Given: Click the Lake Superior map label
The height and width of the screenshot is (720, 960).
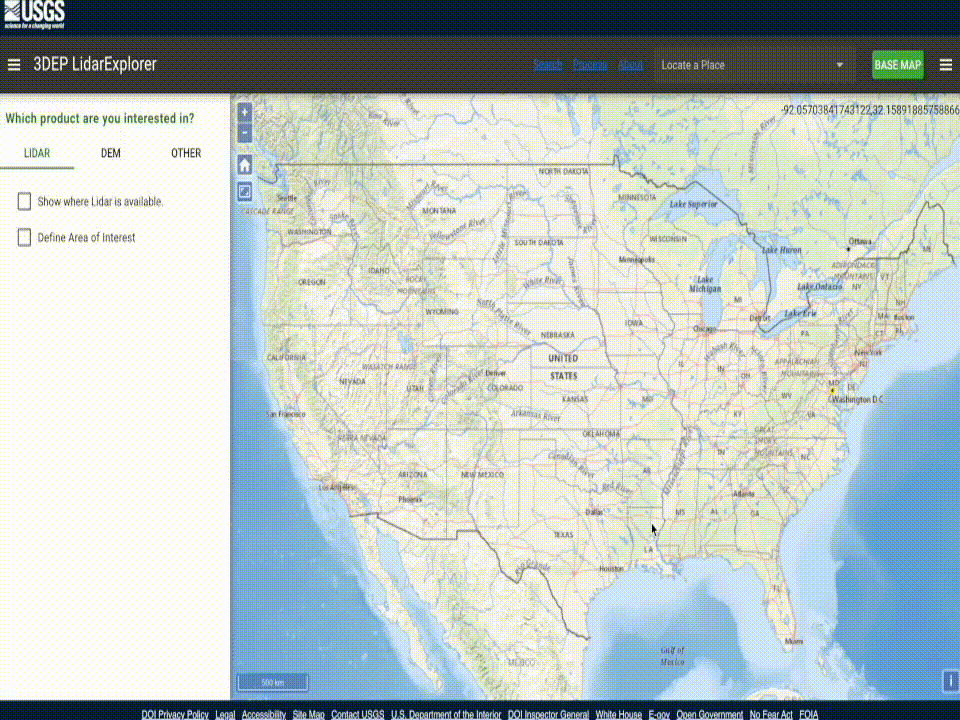Looking at the screenshot, I should tap(693, 204).
